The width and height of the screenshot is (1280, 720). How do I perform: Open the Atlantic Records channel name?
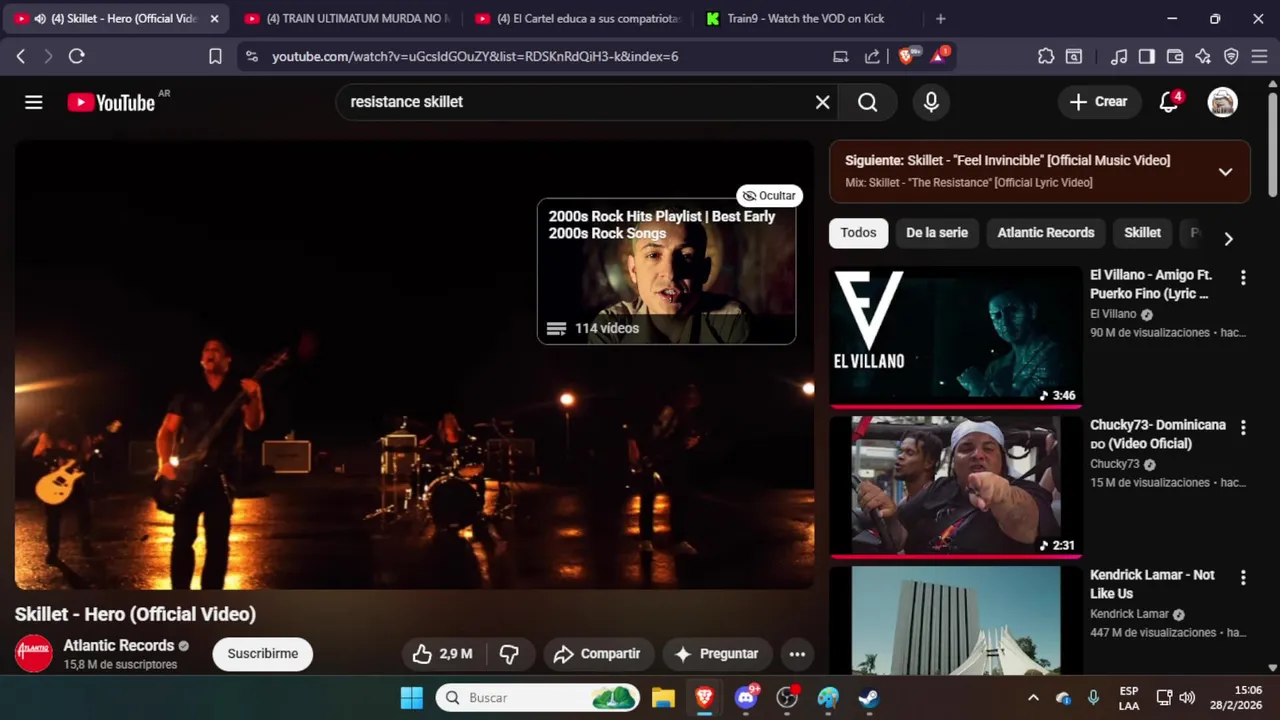click(119, 646)
